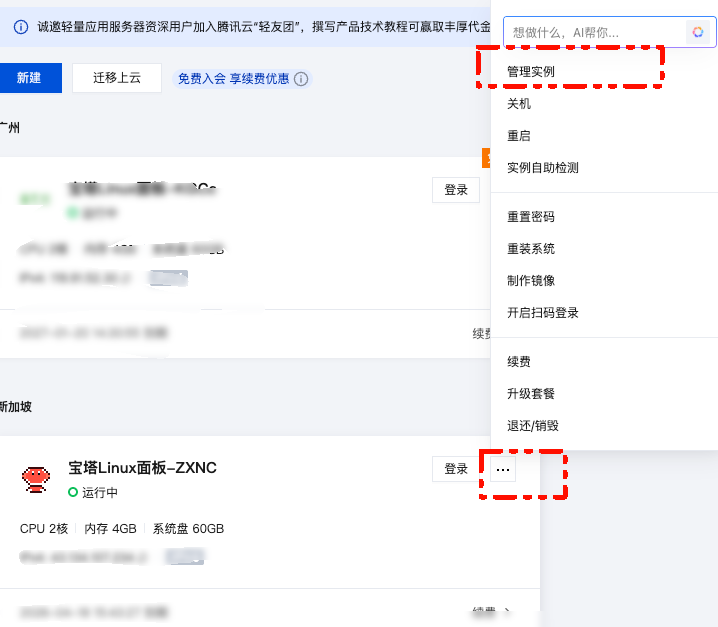Click 登录 button for 宝塔Linux面板-ZXNC

(456, 469)
